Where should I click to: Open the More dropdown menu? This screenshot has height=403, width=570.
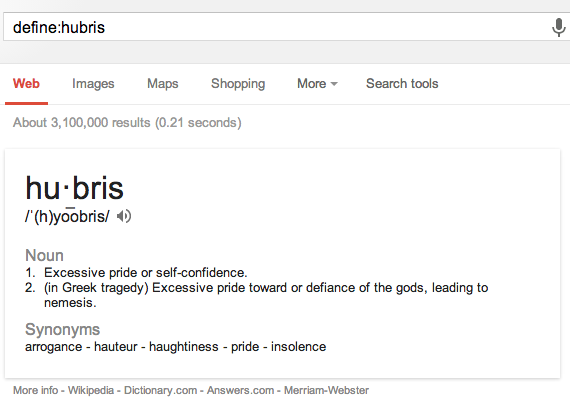[317, 84]
